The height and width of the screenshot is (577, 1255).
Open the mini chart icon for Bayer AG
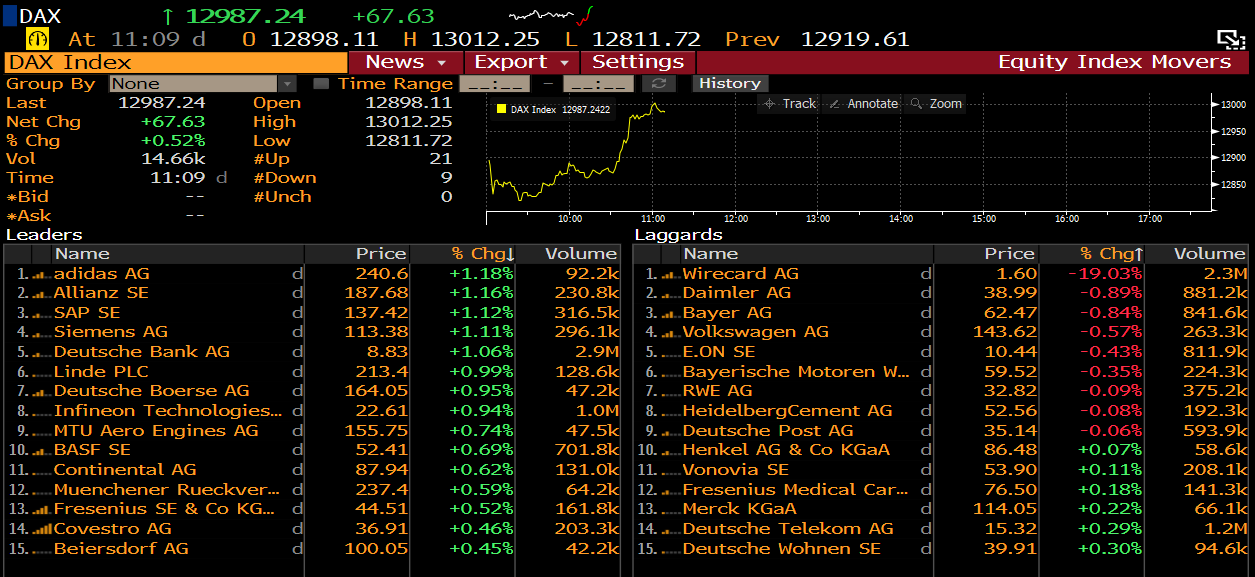pyautogui.click(x=670, y=313)
